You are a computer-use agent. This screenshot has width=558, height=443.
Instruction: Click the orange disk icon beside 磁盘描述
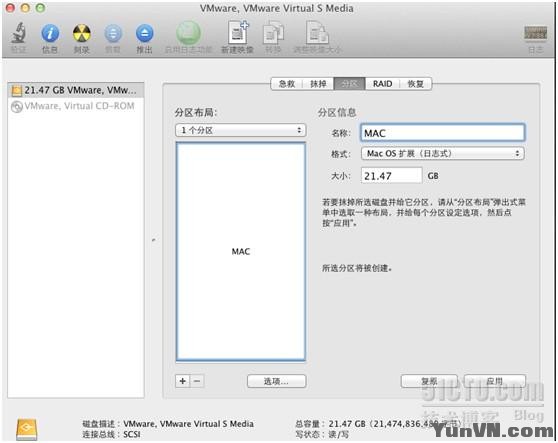(x=26, y=429)
